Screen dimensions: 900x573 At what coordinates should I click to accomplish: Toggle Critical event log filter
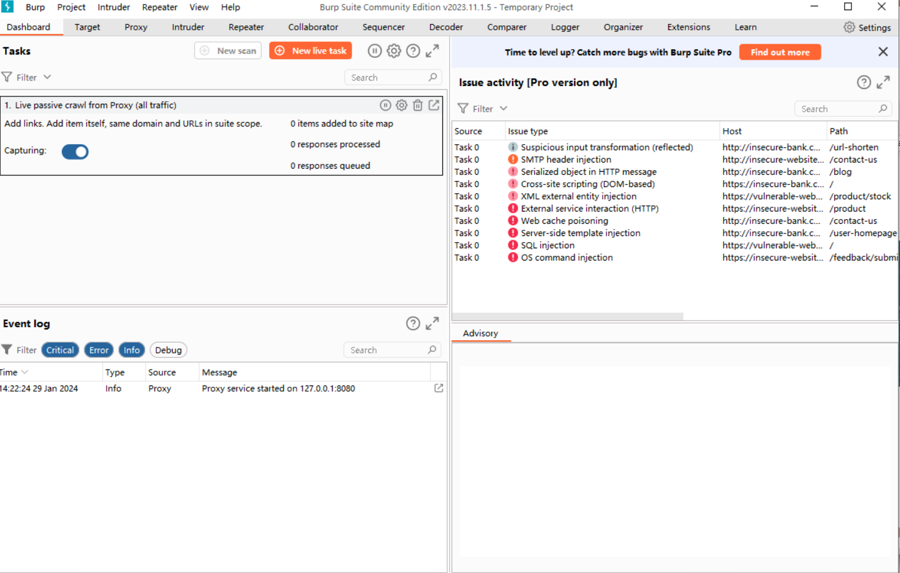click(60, 350)
